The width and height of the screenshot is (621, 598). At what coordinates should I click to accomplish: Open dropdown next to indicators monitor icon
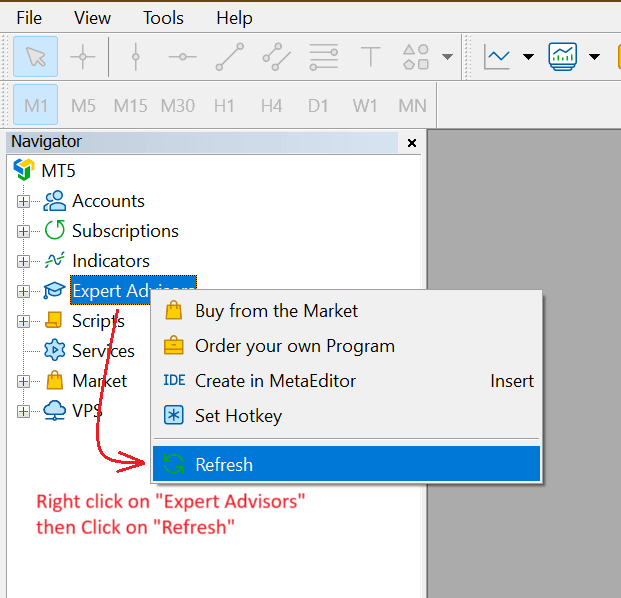pyautogui.click(x=594, y=57)
